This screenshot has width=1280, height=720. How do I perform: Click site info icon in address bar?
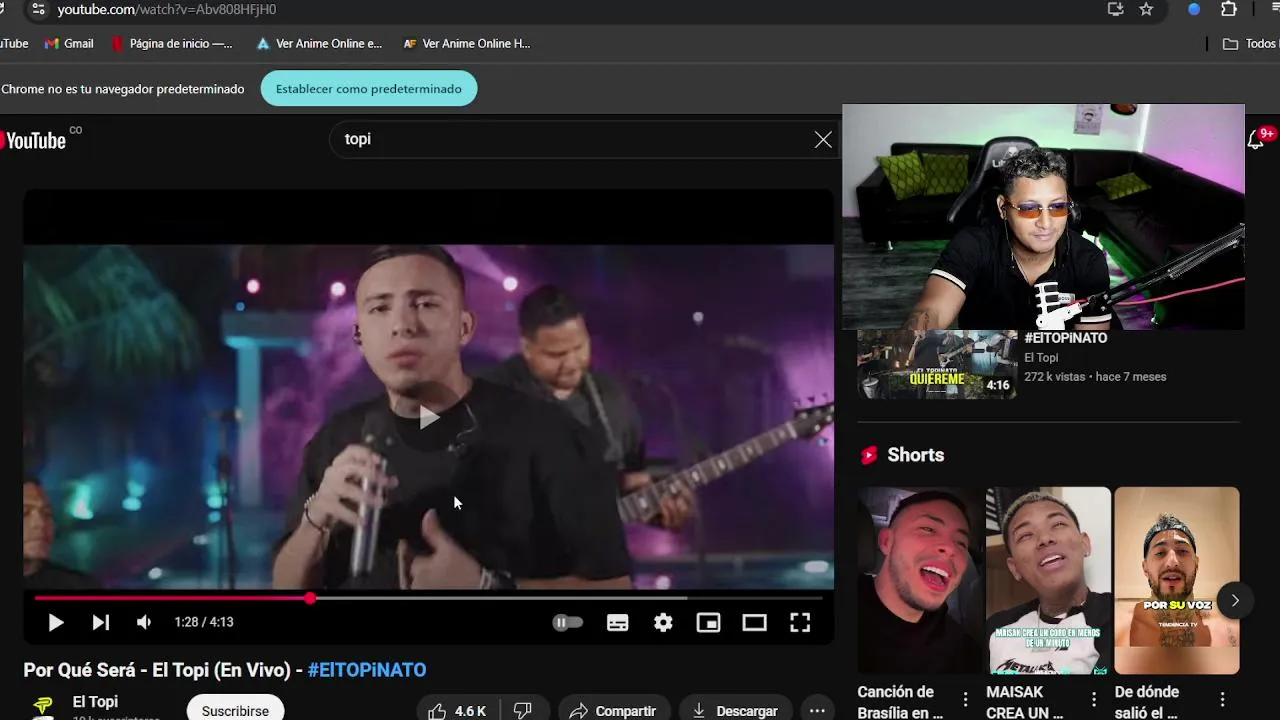click(x=37, y=9)
